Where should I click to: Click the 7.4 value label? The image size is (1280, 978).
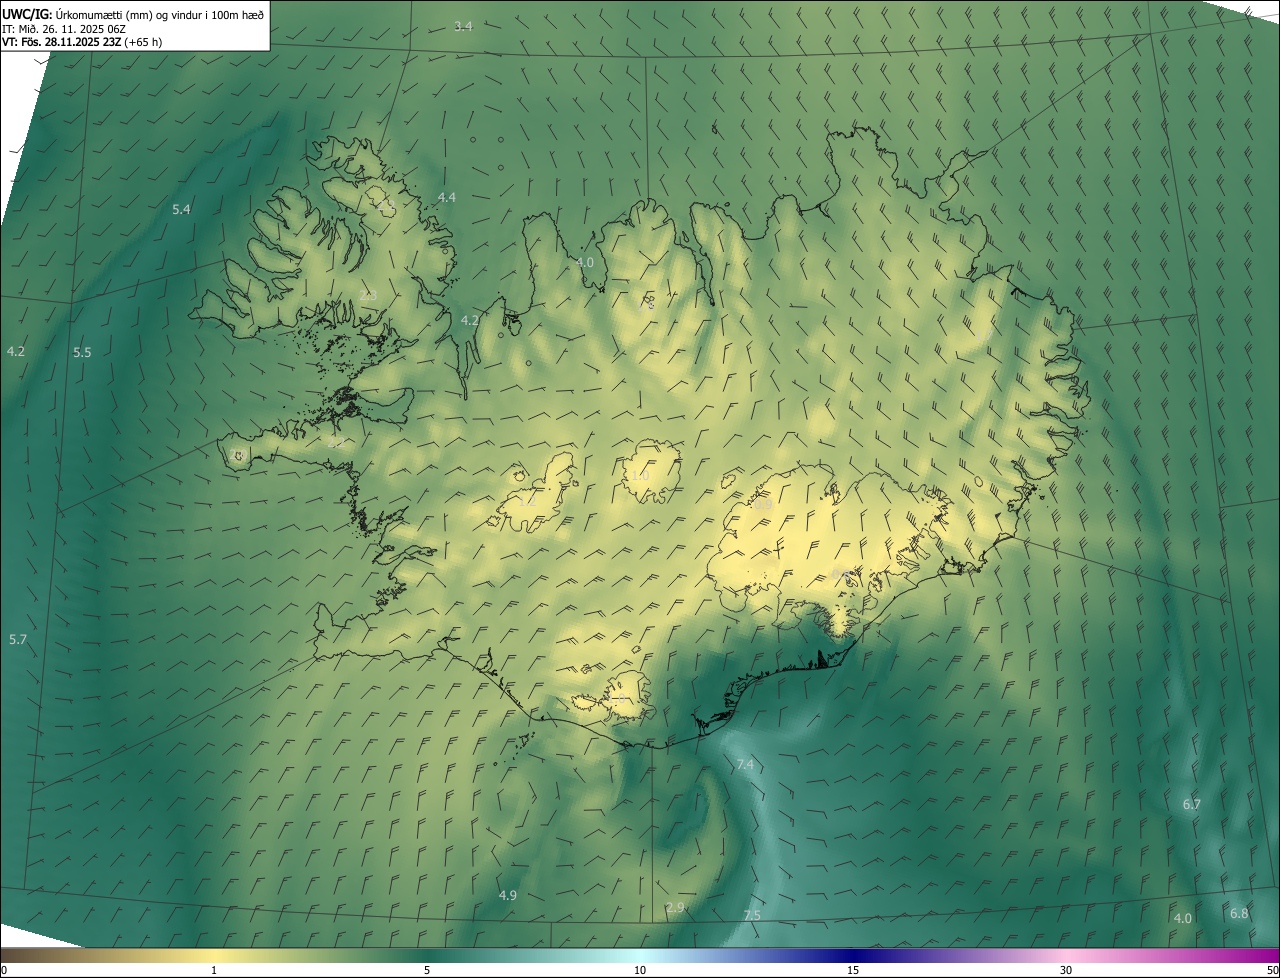745,764
